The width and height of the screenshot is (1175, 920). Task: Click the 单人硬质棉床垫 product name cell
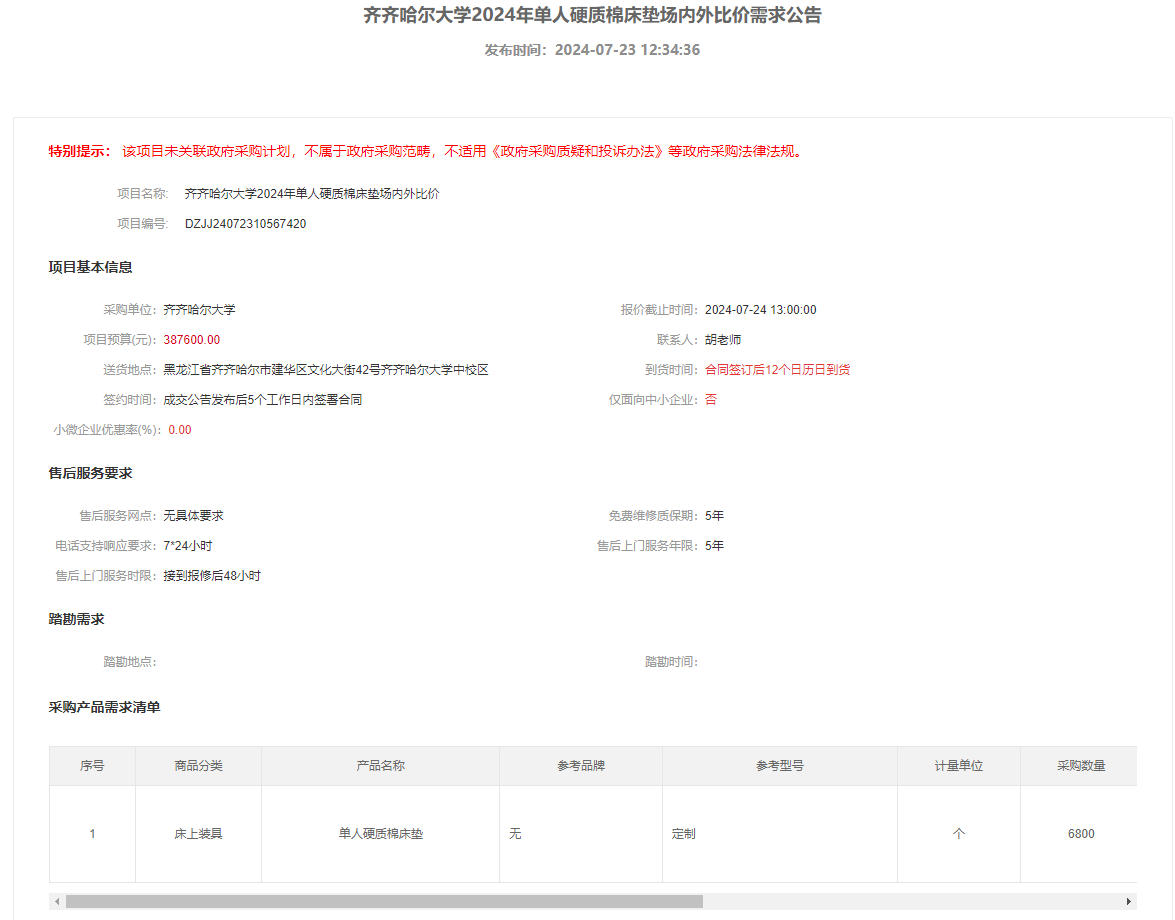(x=380, y=834)
